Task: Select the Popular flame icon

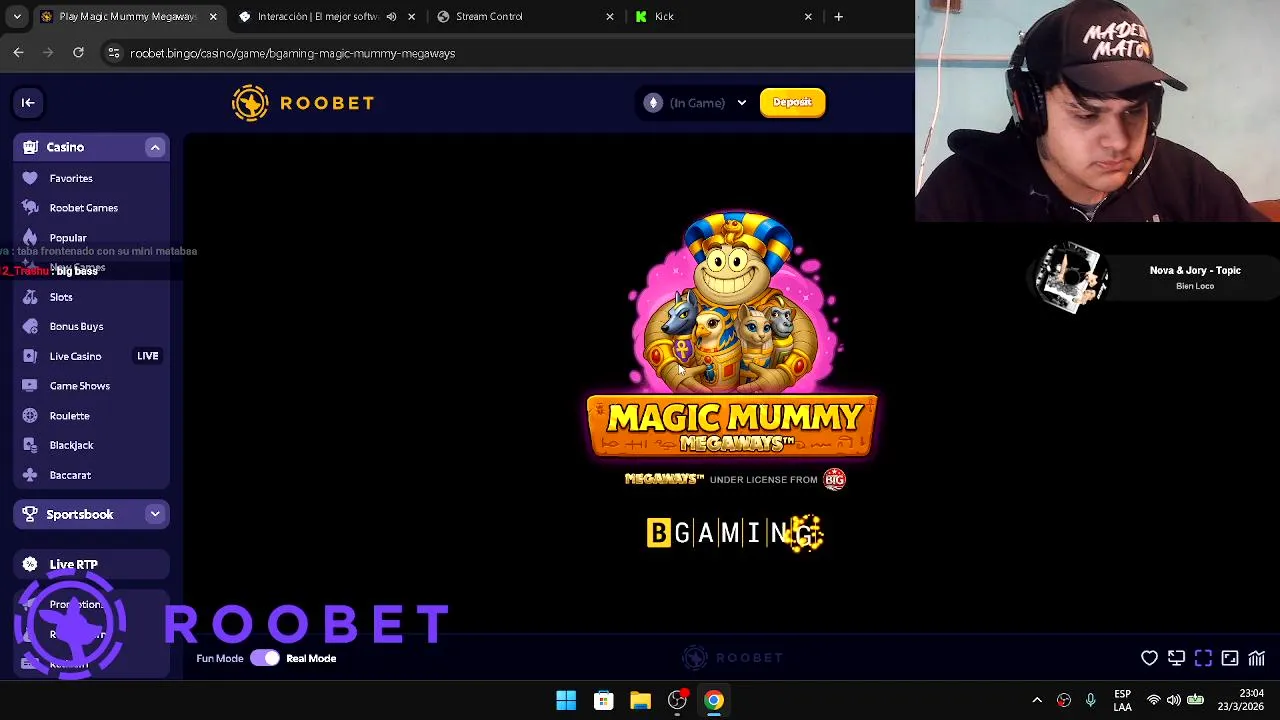Action: [30, 238]
